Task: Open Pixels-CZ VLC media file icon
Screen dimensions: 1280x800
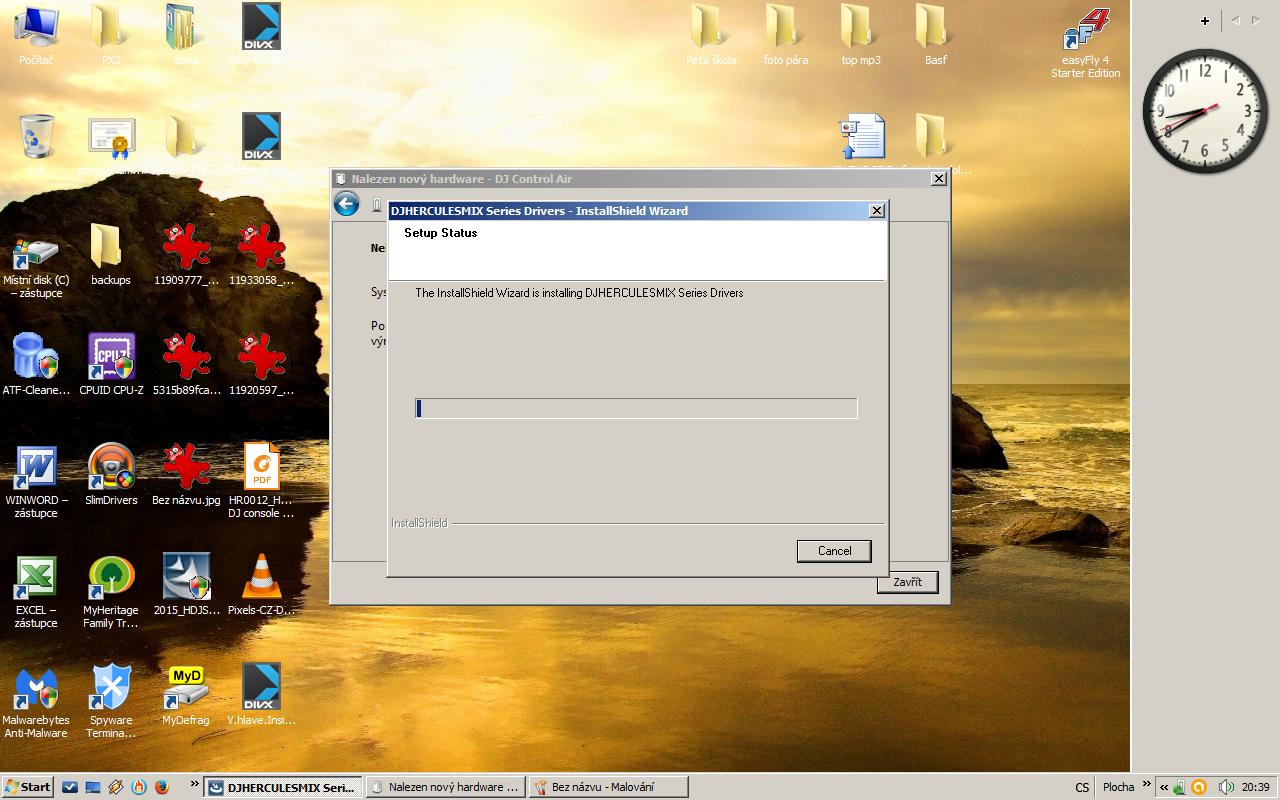Action: click(x=261, y=585)
